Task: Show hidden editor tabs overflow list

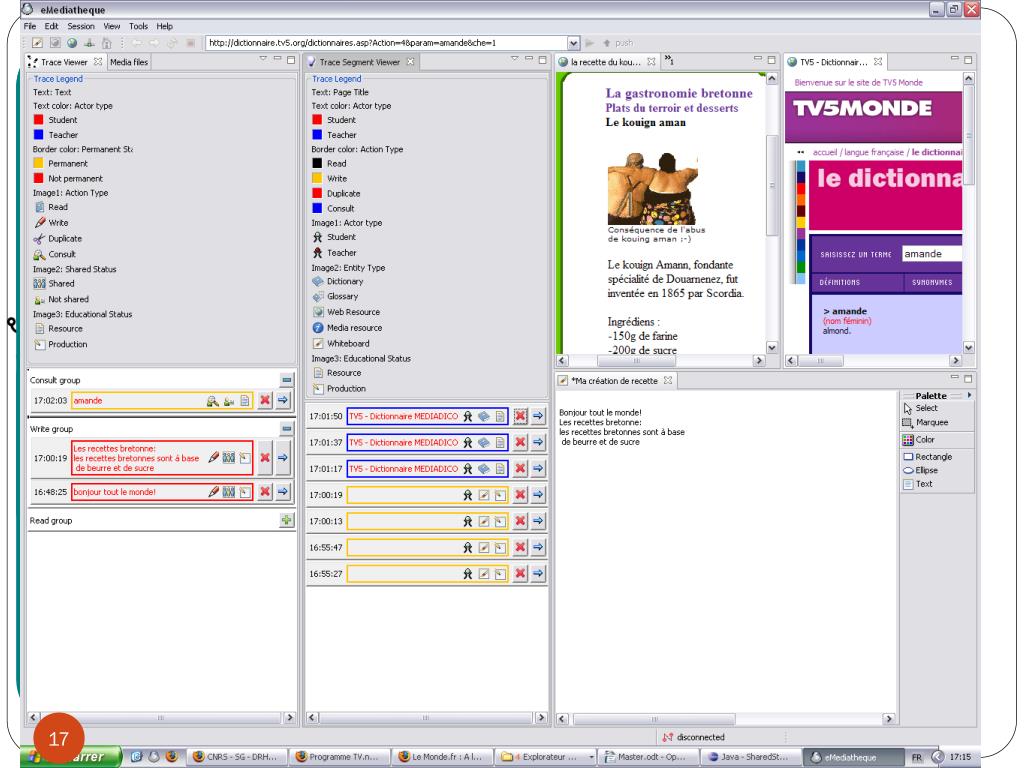Action: pyautogui.click(x=669, y=60)
